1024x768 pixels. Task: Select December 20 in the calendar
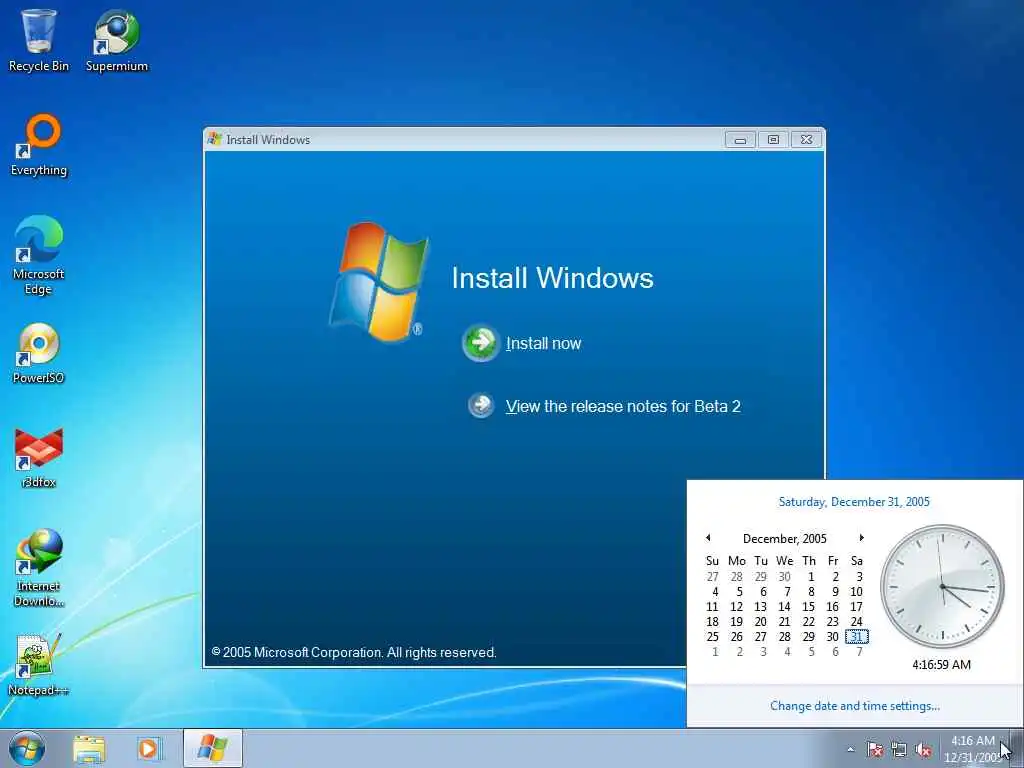coord(761,622)
